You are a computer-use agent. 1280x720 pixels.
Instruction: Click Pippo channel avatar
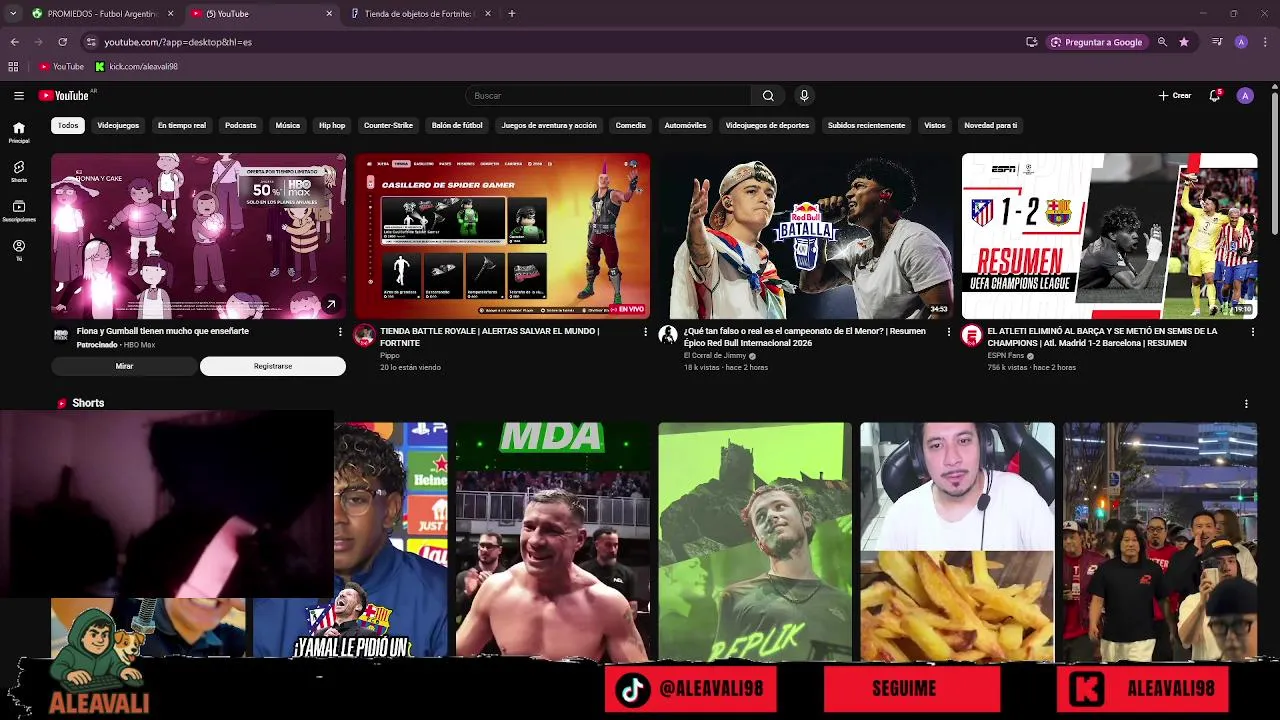(x=364, y=336)
